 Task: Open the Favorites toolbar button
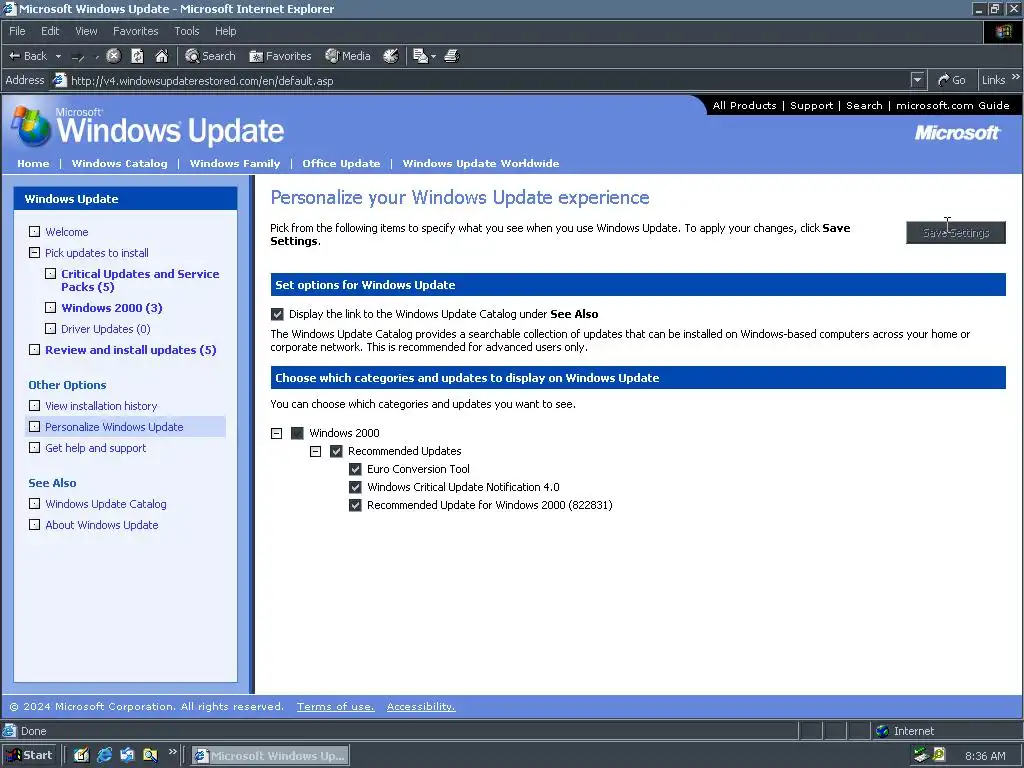tap(280, 56)
